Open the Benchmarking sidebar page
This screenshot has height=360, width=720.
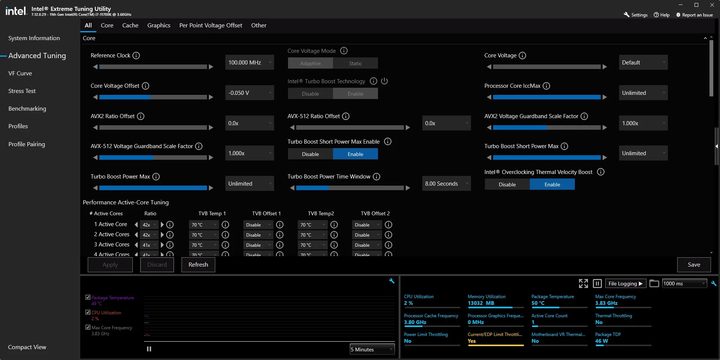point(27,109)
